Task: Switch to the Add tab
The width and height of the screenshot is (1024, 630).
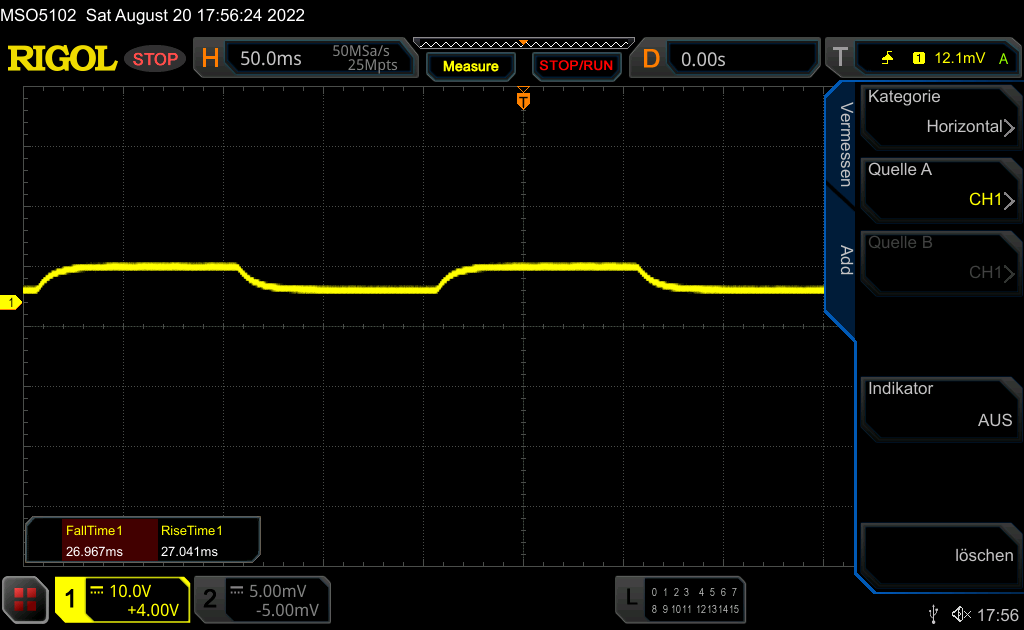Action: pyautogui.click(x=846, y=260)
